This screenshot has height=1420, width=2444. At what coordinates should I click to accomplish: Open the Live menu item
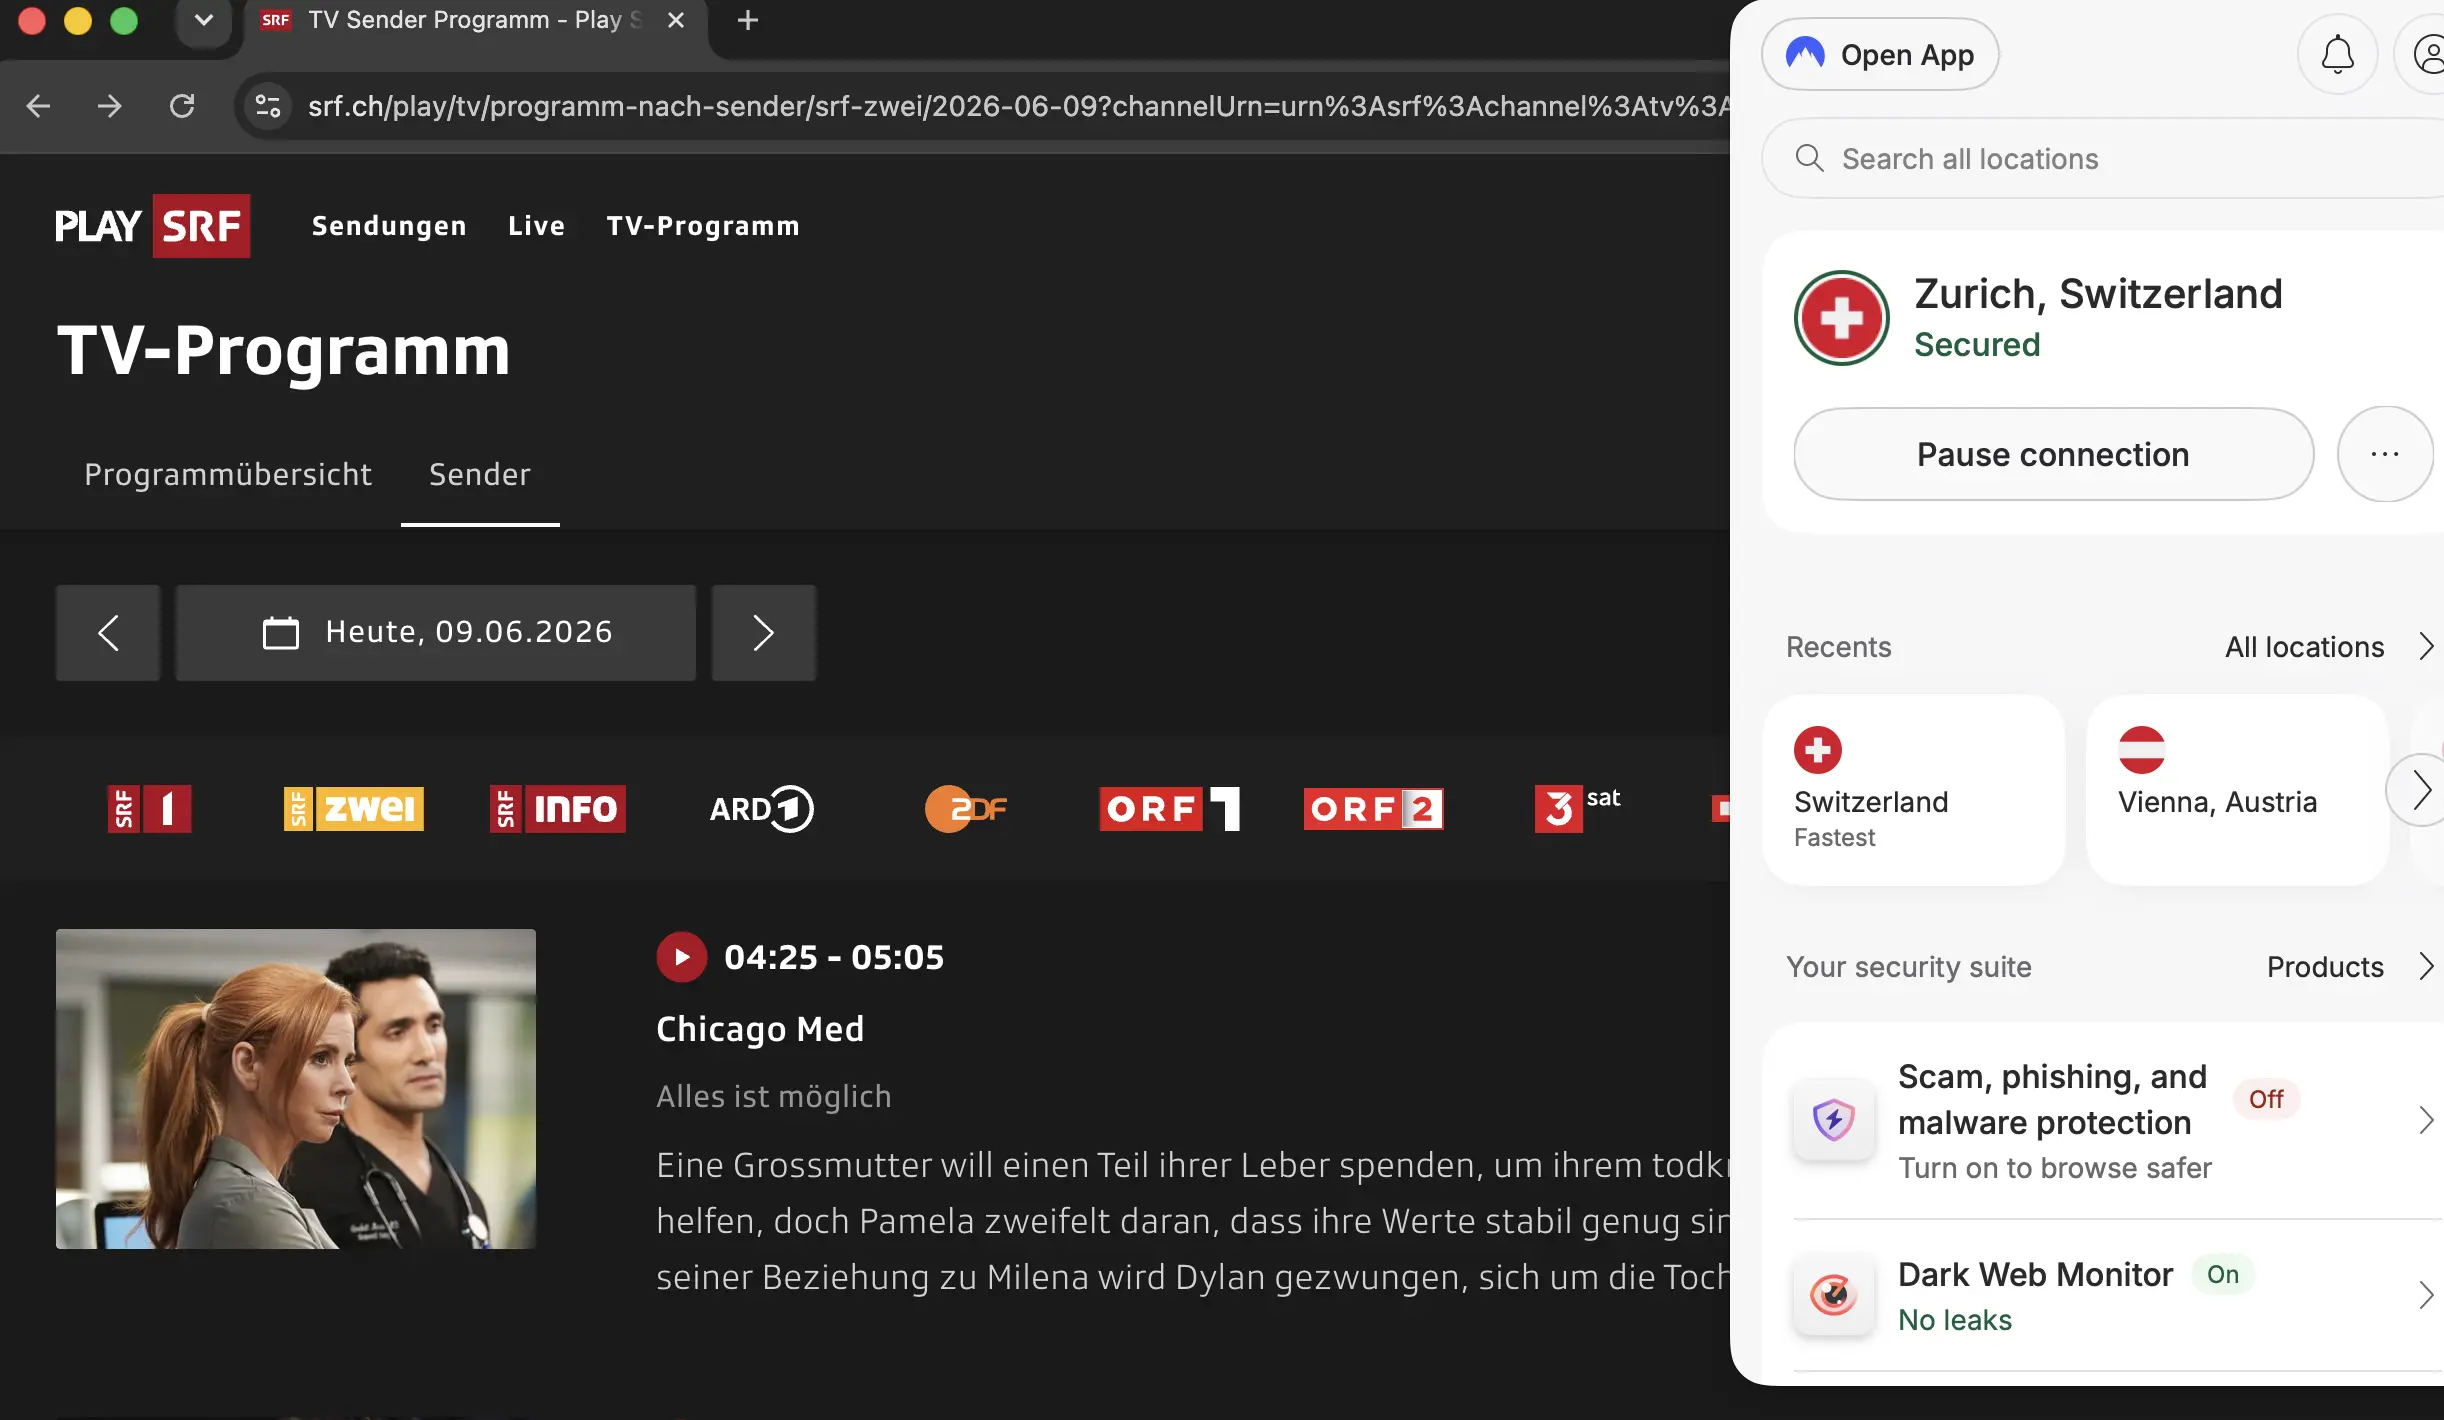pyautogui.click(x=536, y=226)
